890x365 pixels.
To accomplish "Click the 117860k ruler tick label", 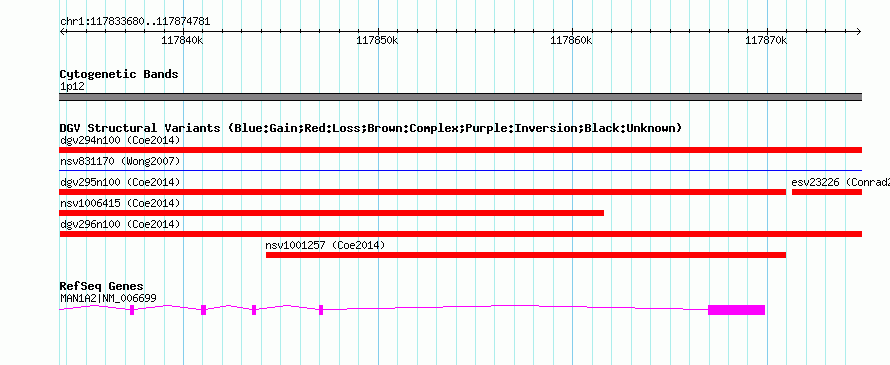I will [x=572, y=40].
